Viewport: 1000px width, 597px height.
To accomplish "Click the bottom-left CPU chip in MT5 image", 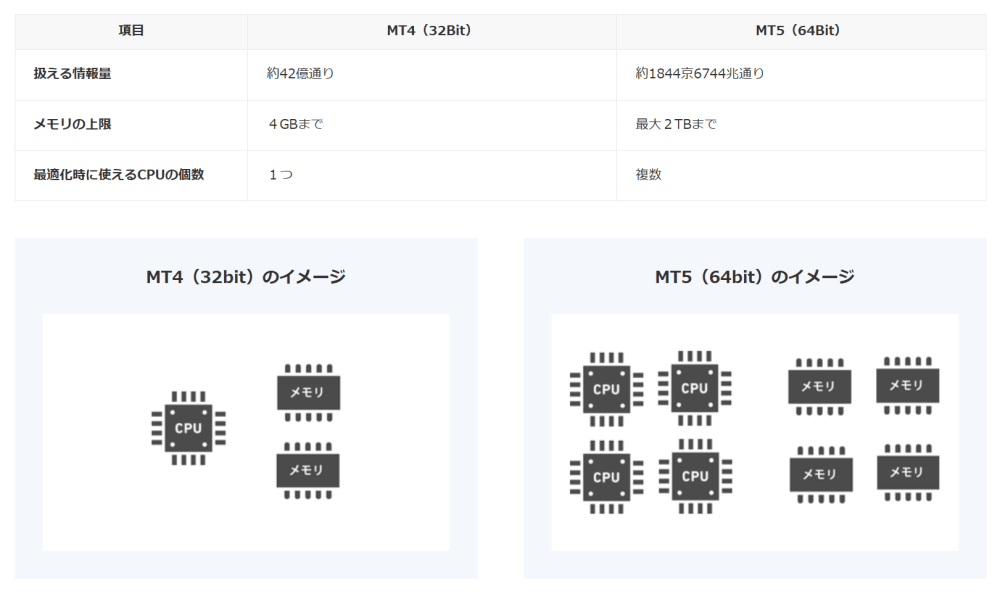I will 607,477.
